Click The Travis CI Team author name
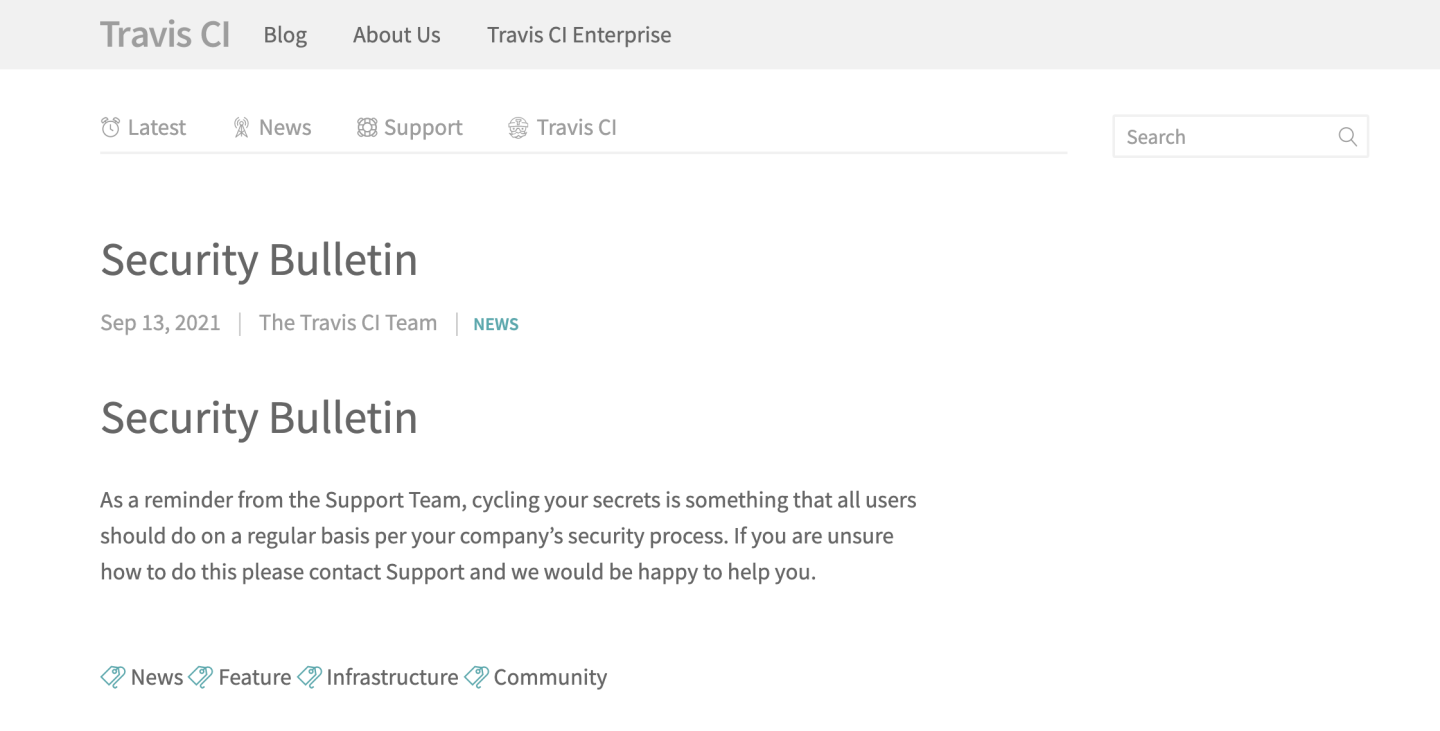The image size is (1440, 731). (x=348, y=323)
